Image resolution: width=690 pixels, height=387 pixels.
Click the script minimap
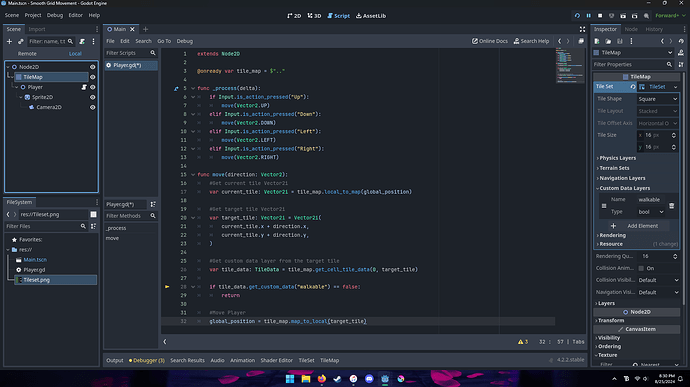pyautogui.click(x=570, y=65)
